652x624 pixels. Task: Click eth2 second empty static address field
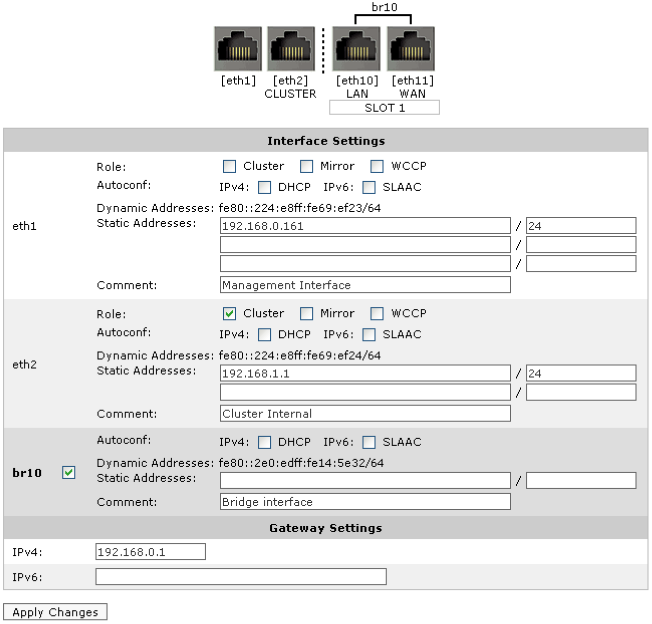pyautogui.click(x=365, y=392)
